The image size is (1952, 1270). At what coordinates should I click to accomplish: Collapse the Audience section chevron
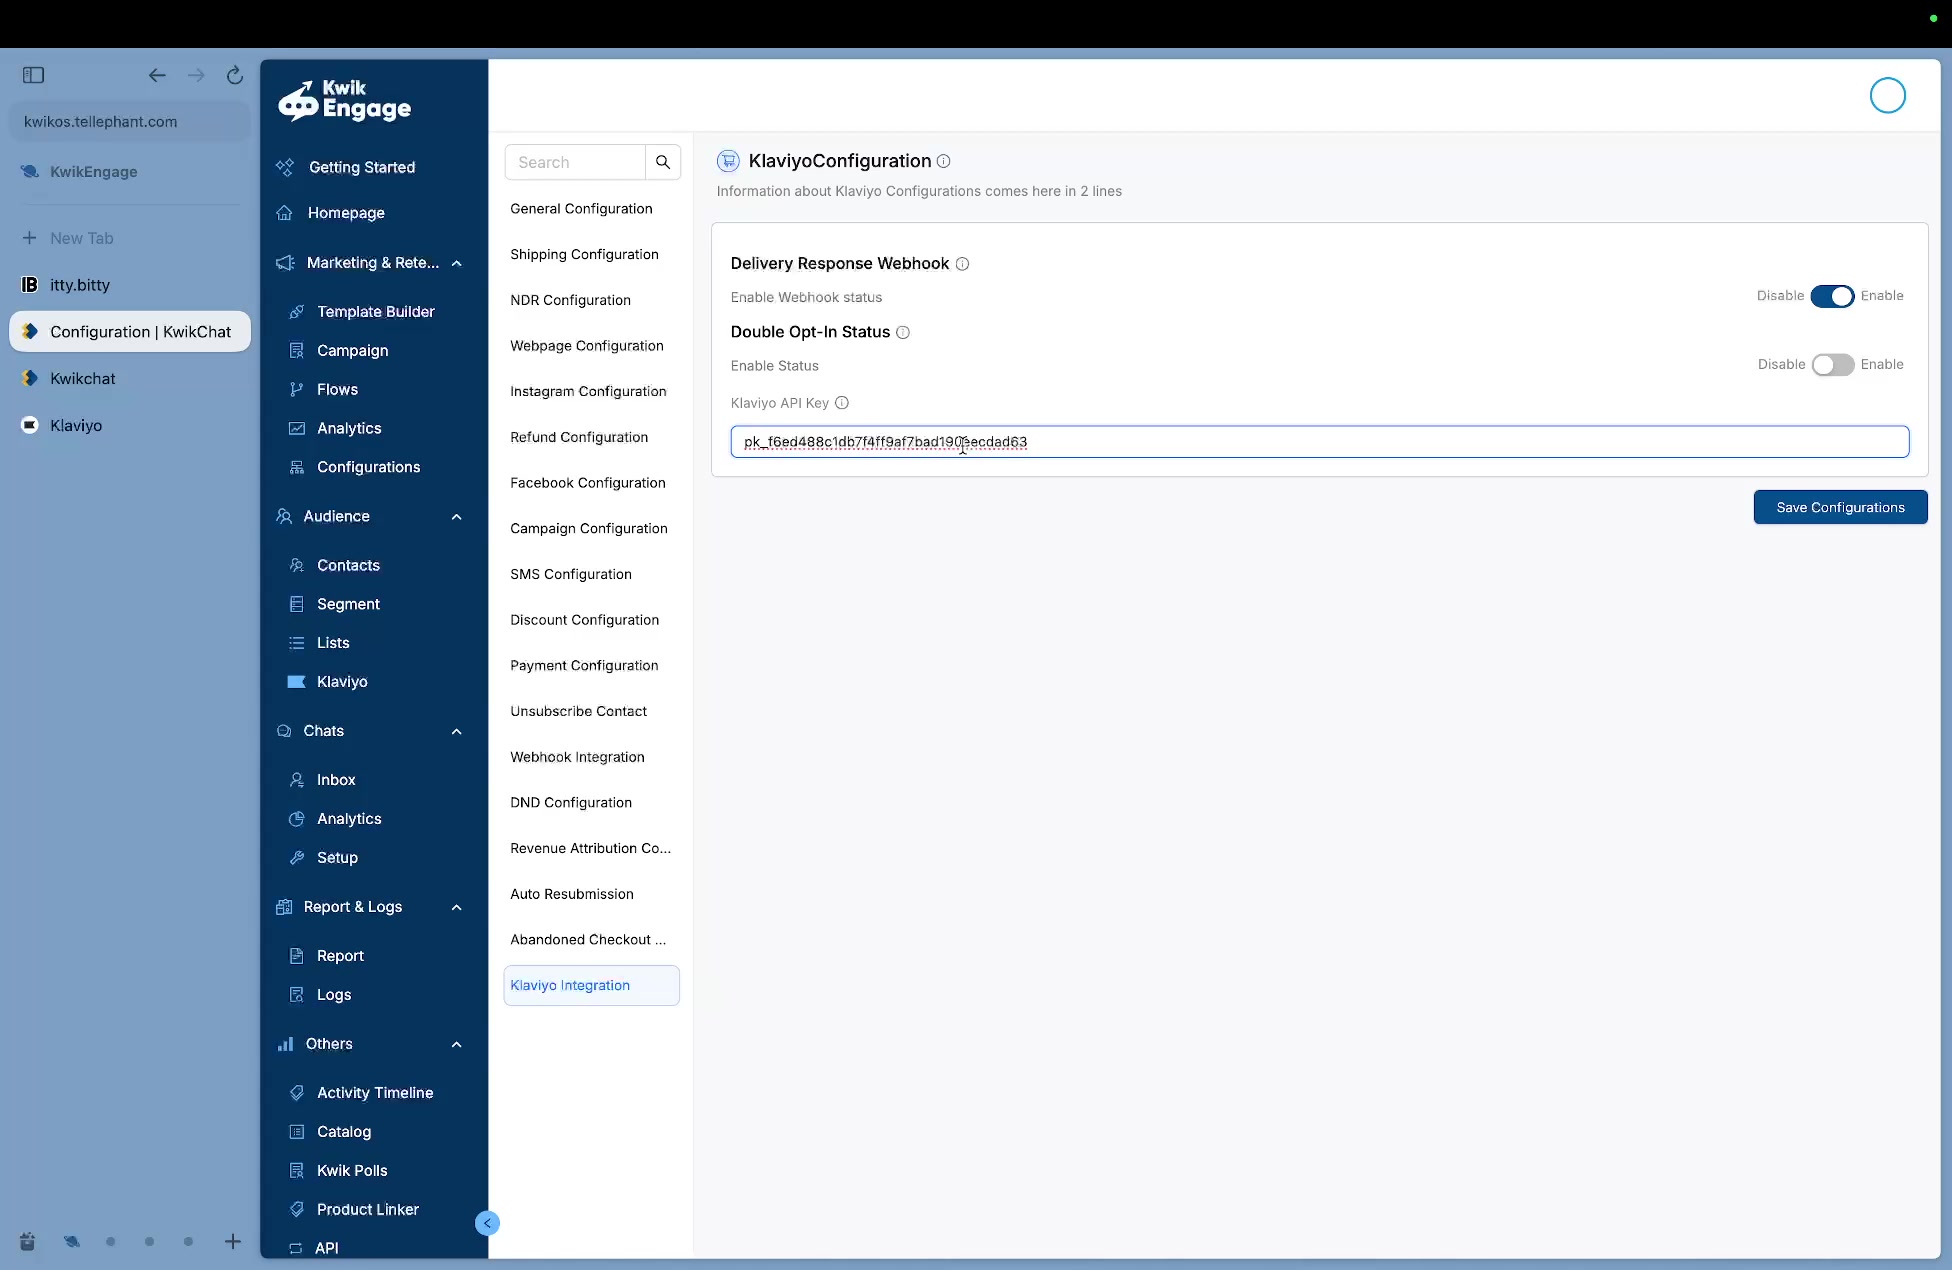457,517
